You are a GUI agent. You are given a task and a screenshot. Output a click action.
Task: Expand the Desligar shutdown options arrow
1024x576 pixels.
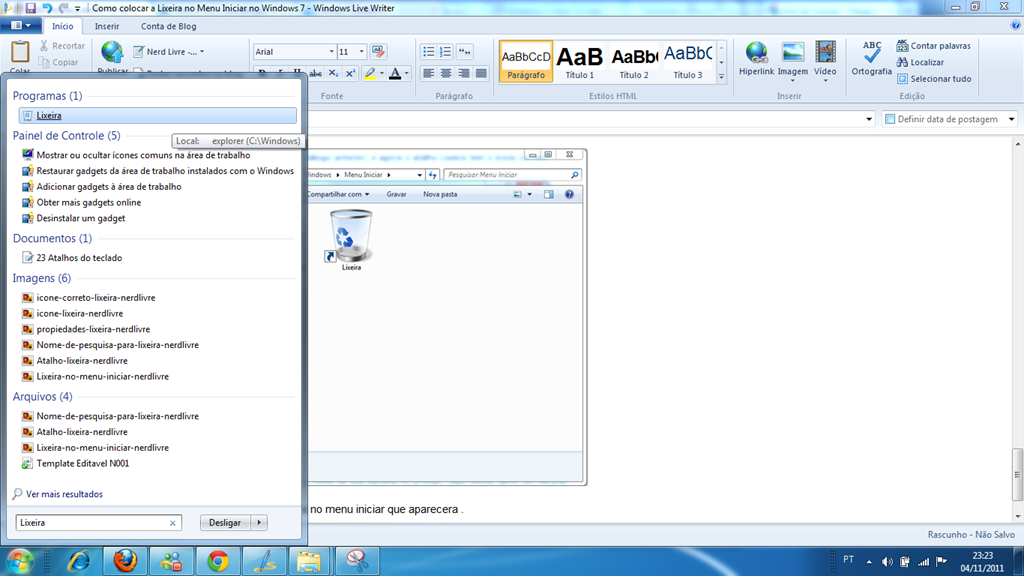(x=259, y=522)
